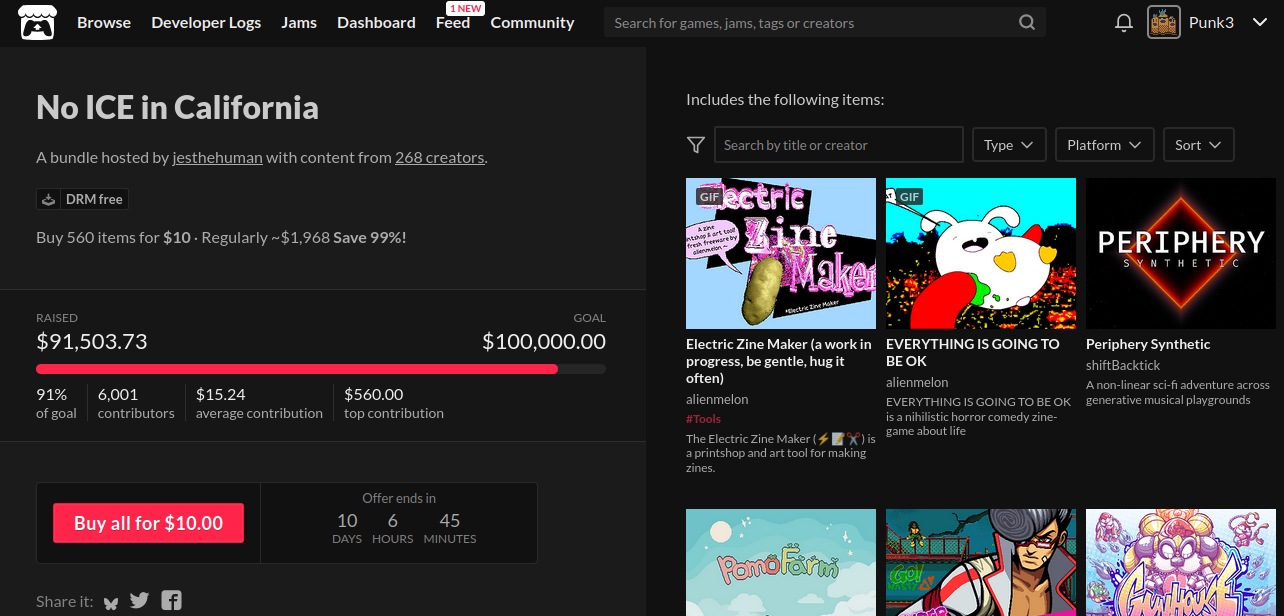
Task: Open the notifications bell
Action: pos(1124,22)
